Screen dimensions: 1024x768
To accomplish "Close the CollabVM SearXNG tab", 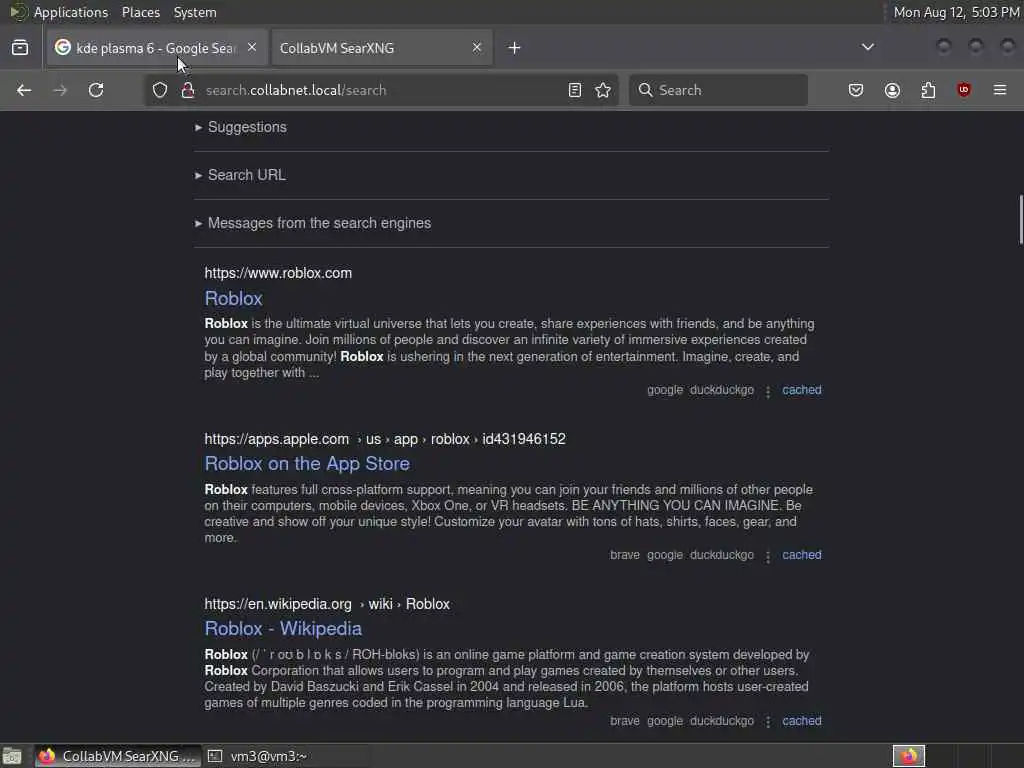I will tap(477, 48).
